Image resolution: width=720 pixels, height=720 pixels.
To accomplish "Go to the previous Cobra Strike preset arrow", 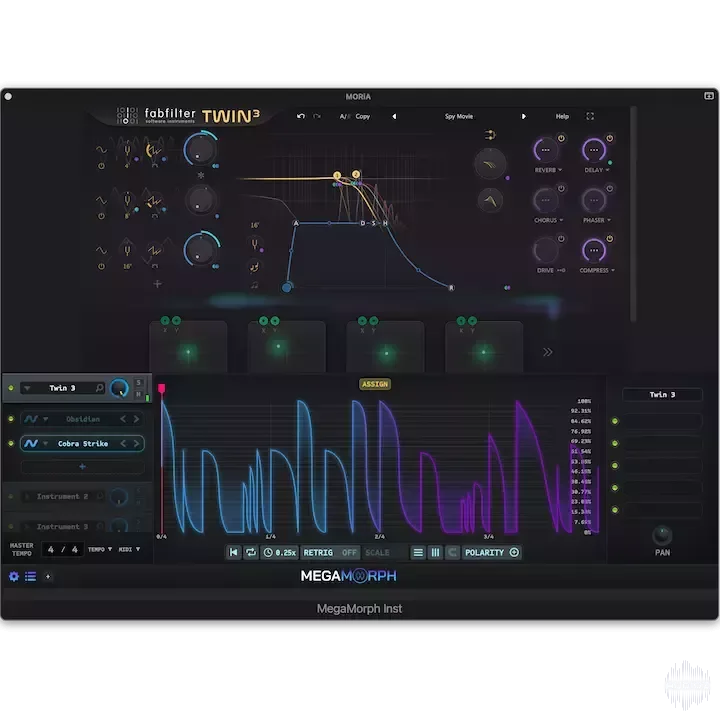I will (123, 444).
